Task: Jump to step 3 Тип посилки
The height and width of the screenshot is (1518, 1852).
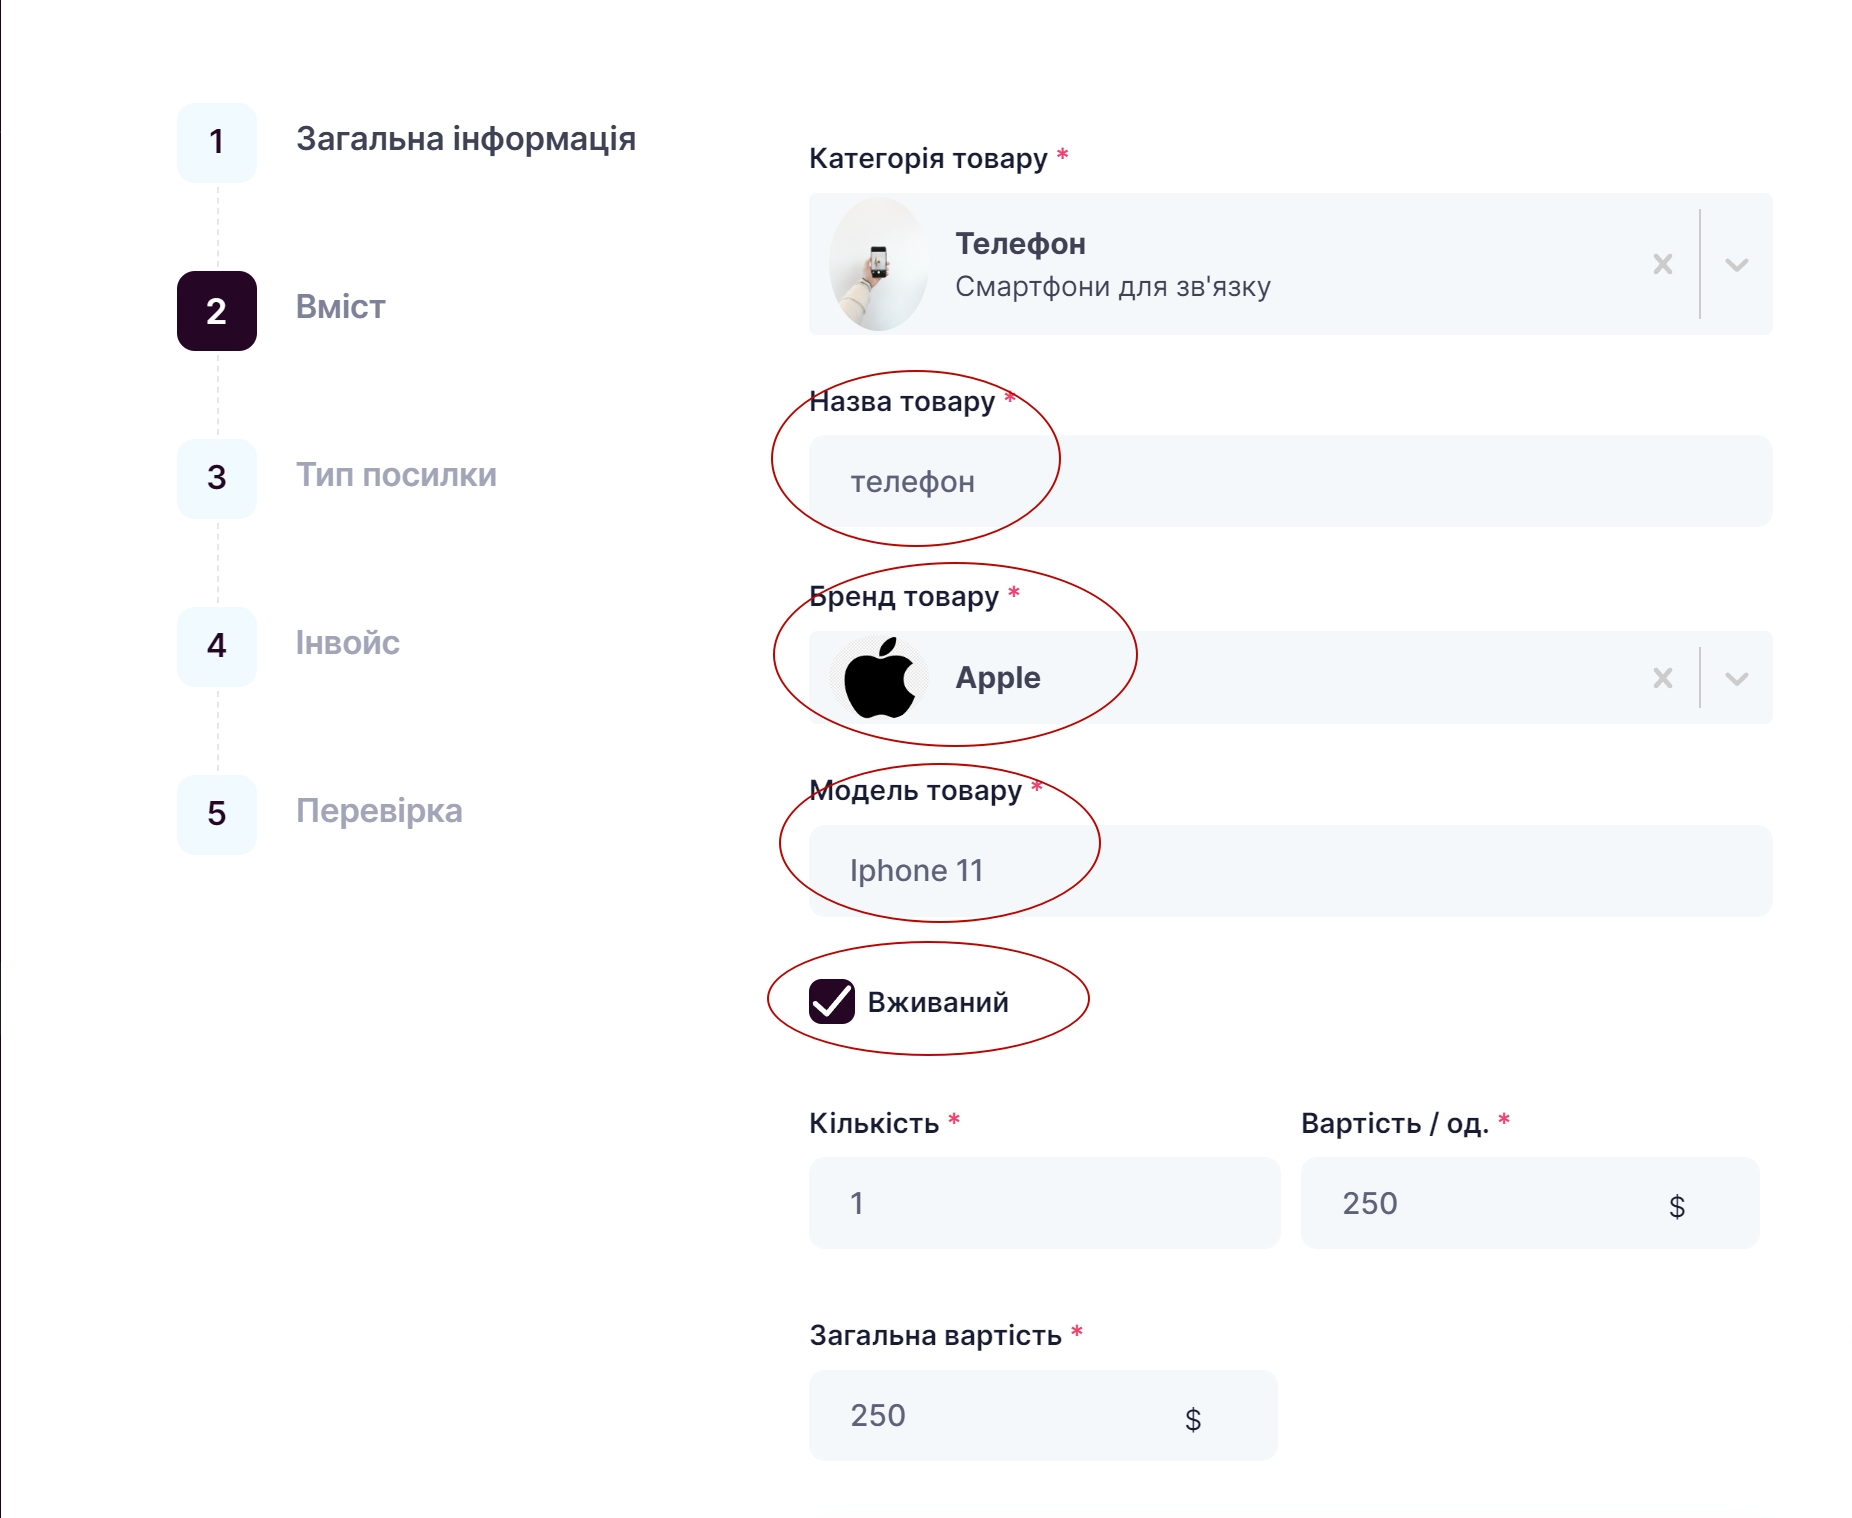Action: point(396,475)
